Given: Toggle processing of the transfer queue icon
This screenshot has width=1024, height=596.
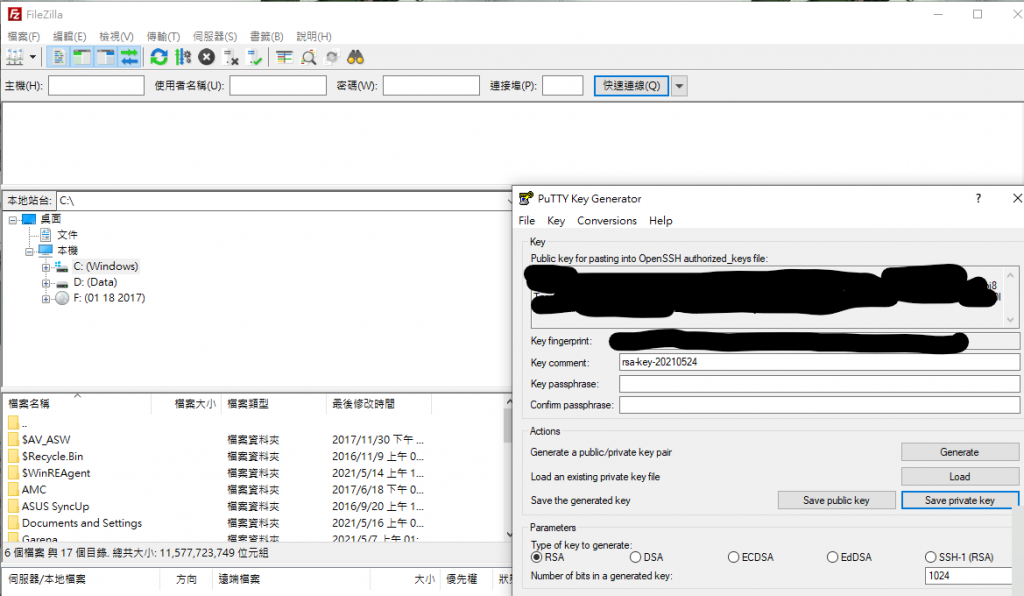Looking at the screenshot, I should click(183, 57).
